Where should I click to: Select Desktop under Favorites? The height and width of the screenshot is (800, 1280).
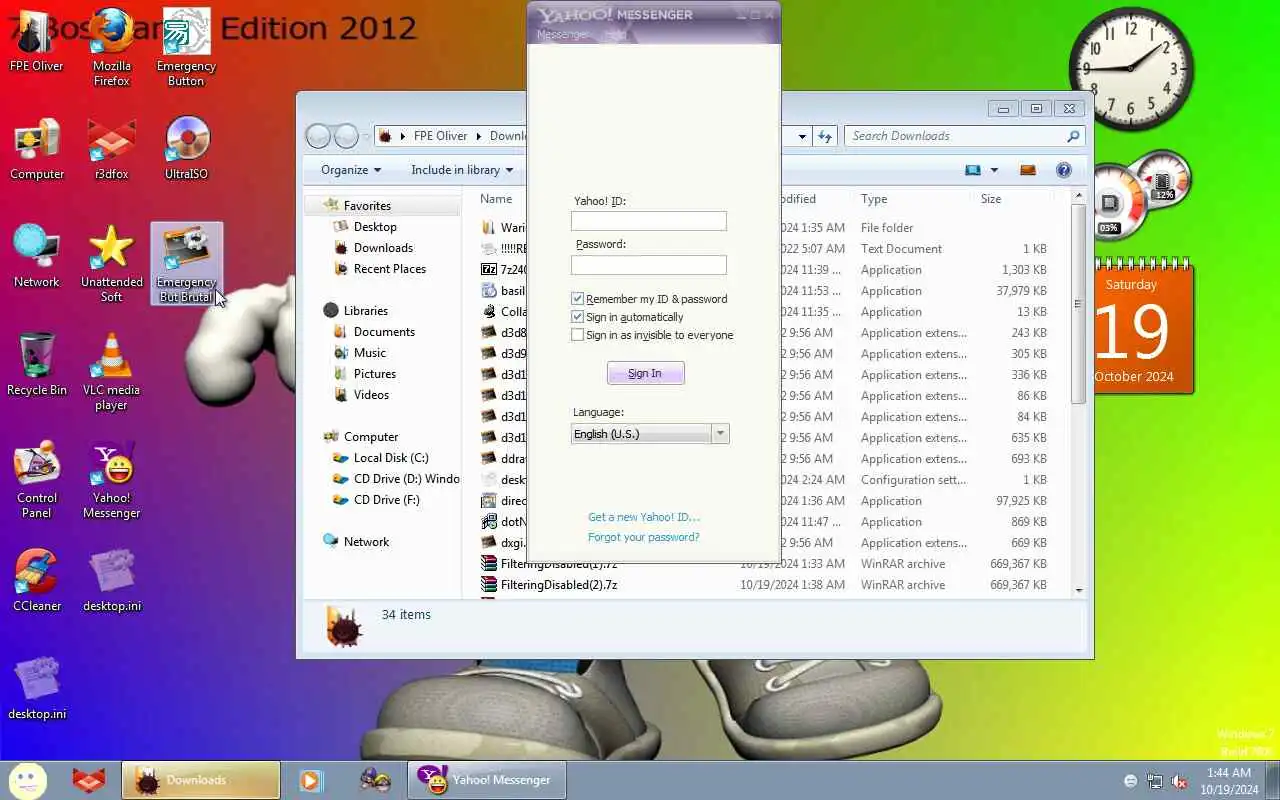pyautogui.click(x=375, y=227)
